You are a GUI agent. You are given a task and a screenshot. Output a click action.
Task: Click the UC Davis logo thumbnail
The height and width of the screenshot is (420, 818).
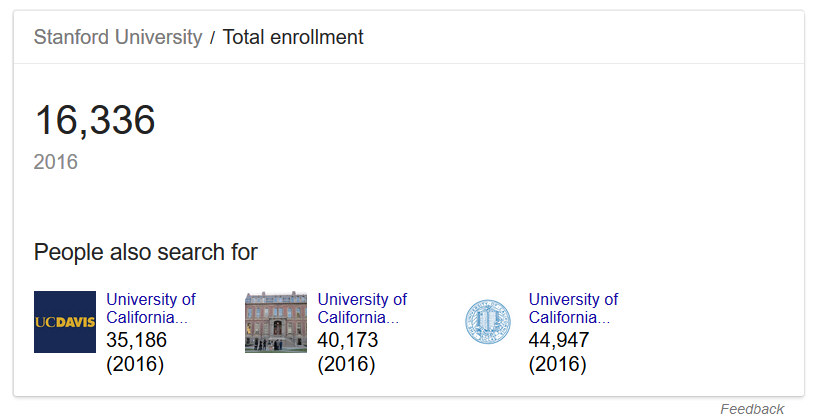[65, 322]
